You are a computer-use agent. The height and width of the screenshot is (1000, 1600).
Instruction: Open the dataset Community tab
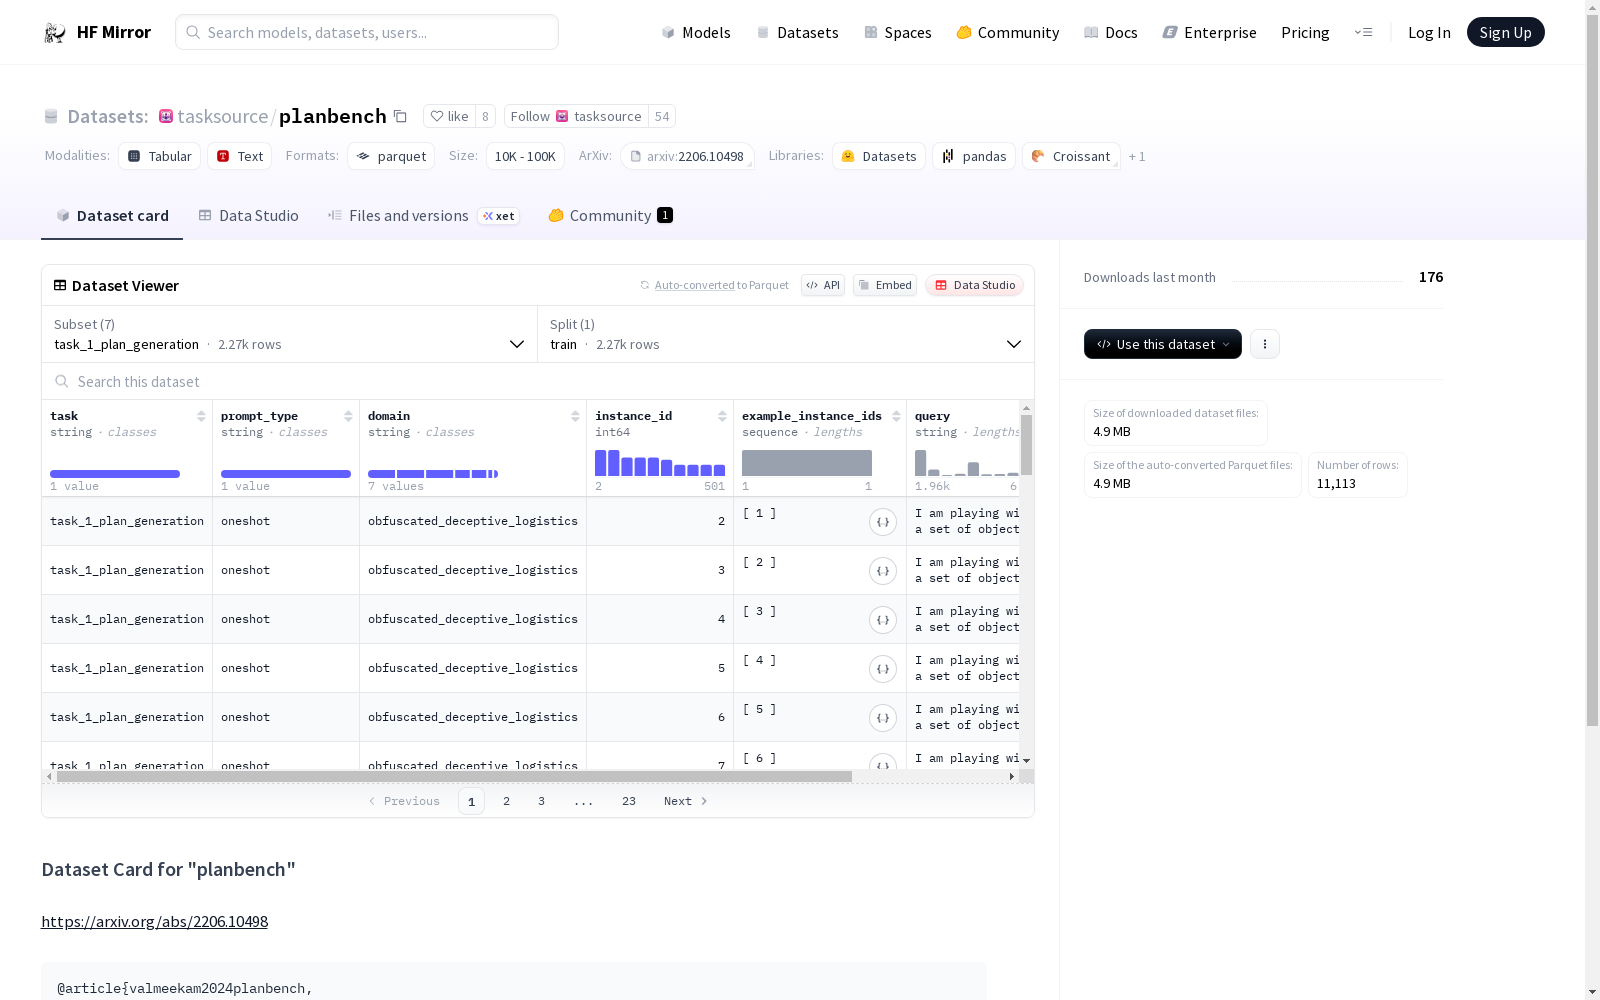coord(610,216)
